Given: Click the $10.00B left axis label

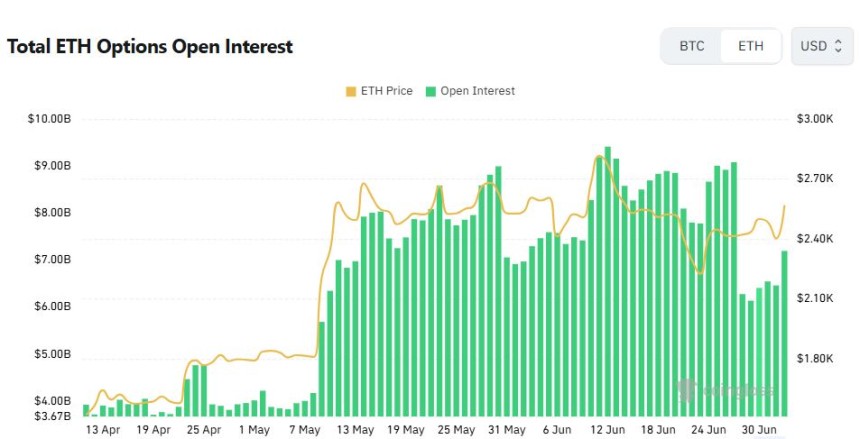Looking at the screenshot, I should pyautogui.click(x=50, y=119).
